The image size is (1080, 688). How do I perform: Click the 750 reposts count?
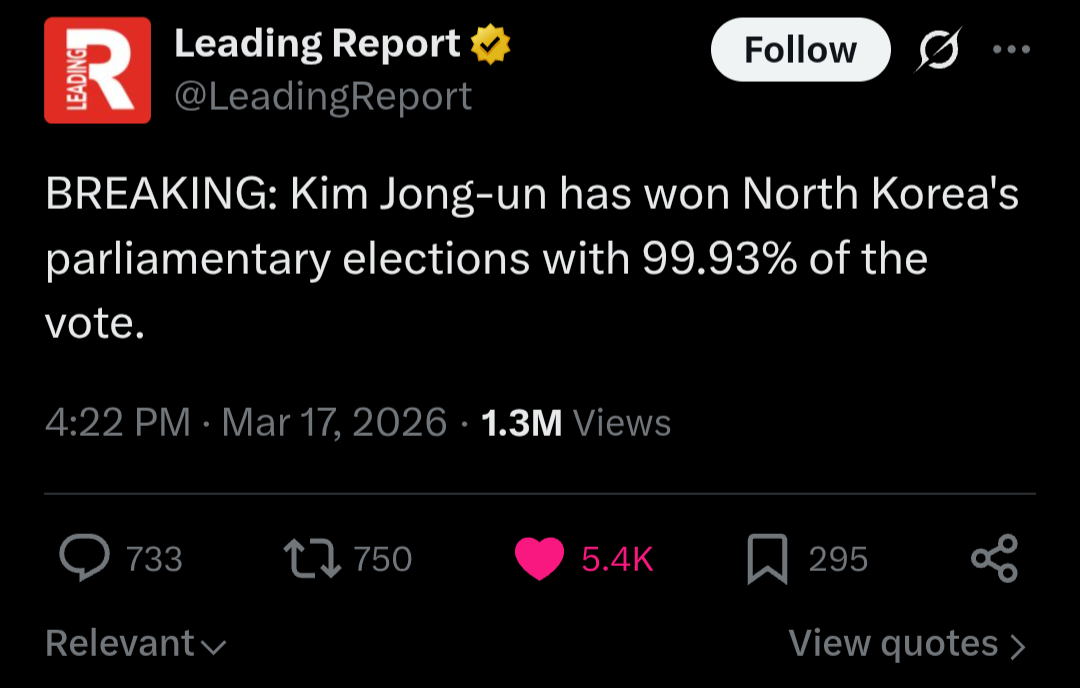[x=383, y=559]
